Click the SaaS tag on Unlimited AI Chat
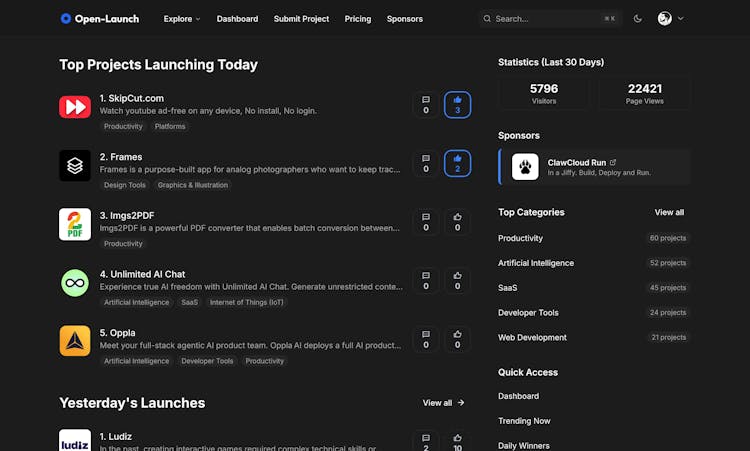 189,302
